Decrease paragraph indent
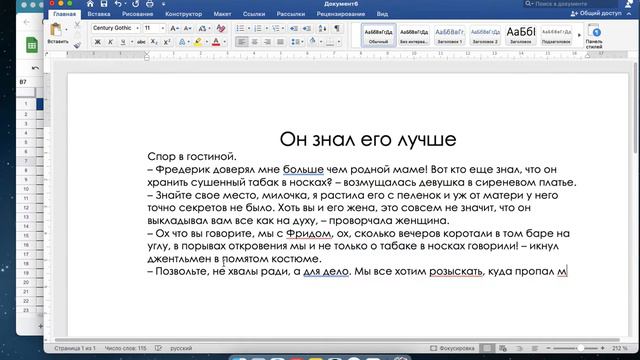 click(293, 28)
